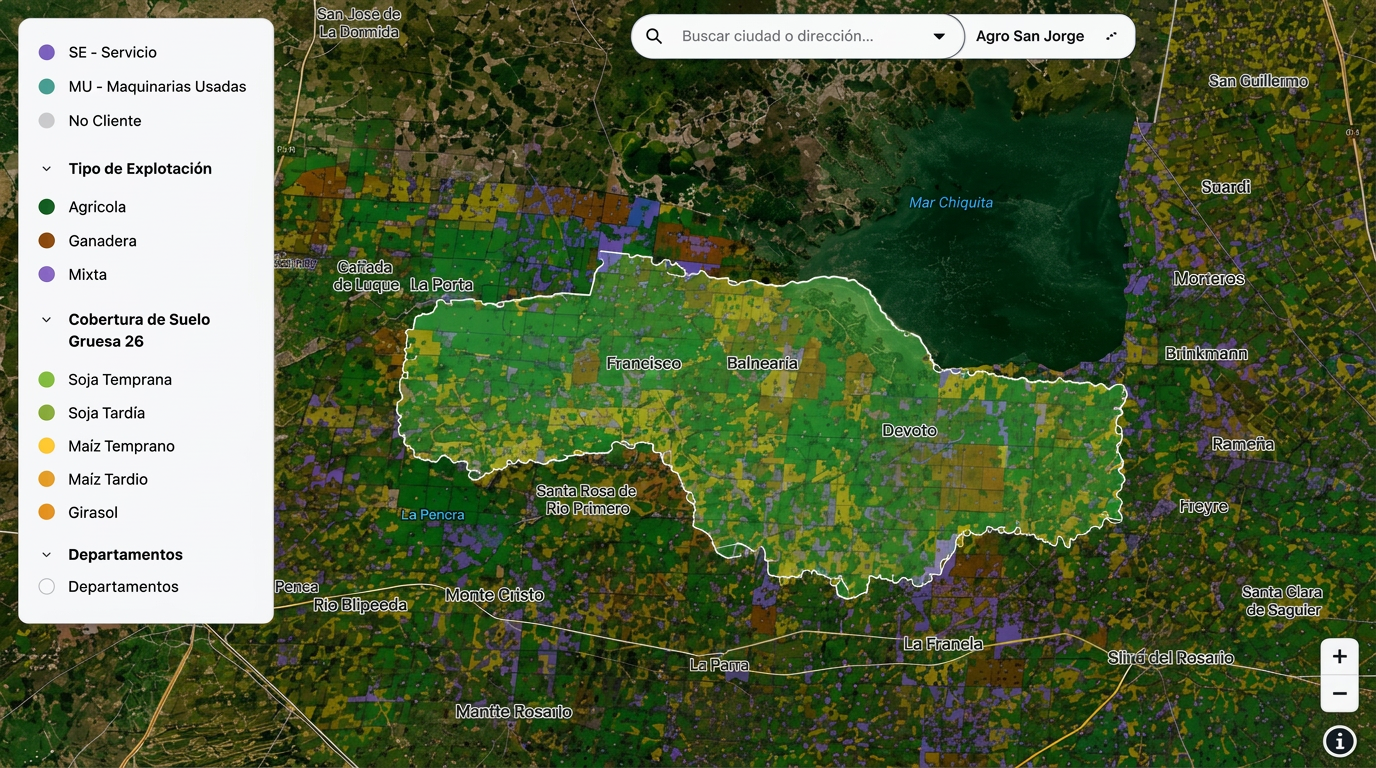This screenshot has width=1376, height=768.
Task: Click the Rameña map label
Action: [x=1243, y=444]
